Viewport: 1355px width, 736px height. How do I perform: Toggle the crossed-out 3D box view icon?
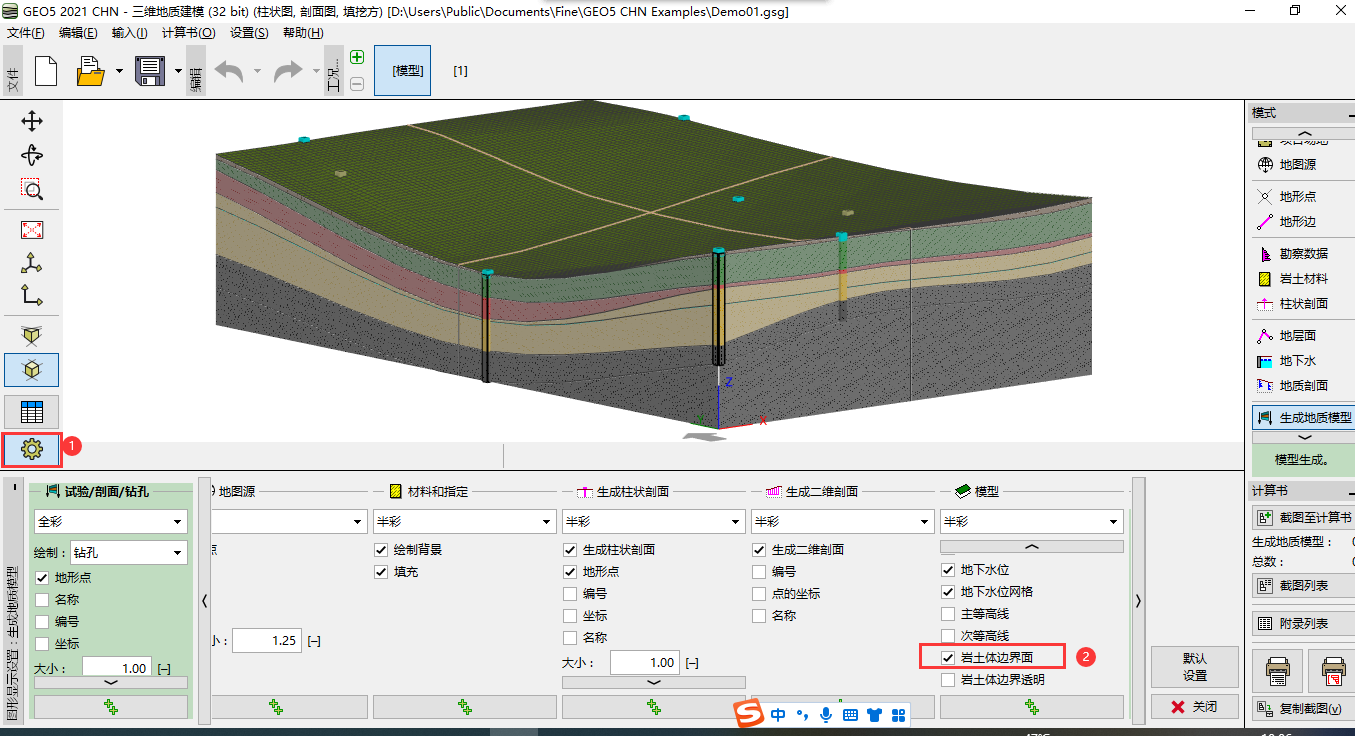point(32,336)
